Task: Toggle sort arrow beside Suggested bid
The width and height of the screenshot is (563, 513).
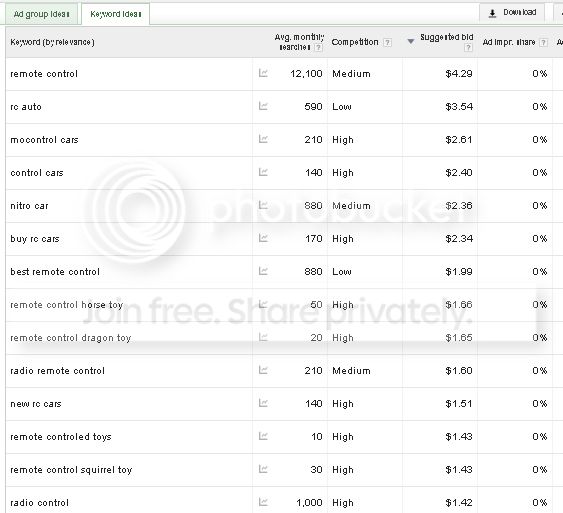Action: [411, 42]
